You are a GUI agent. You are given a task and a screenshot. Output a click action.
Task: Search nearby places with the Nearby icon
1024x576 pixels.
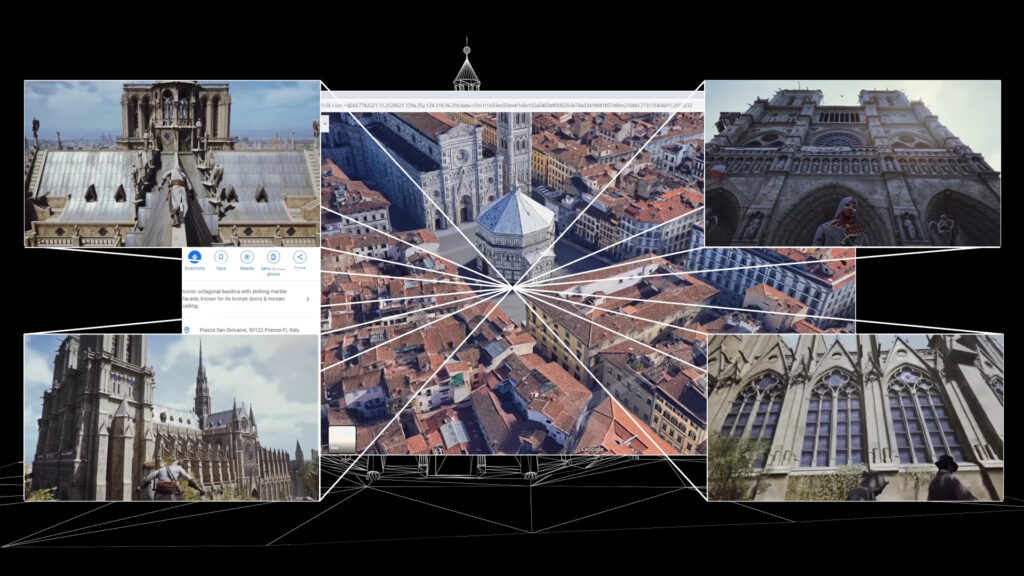click(248, 257)
